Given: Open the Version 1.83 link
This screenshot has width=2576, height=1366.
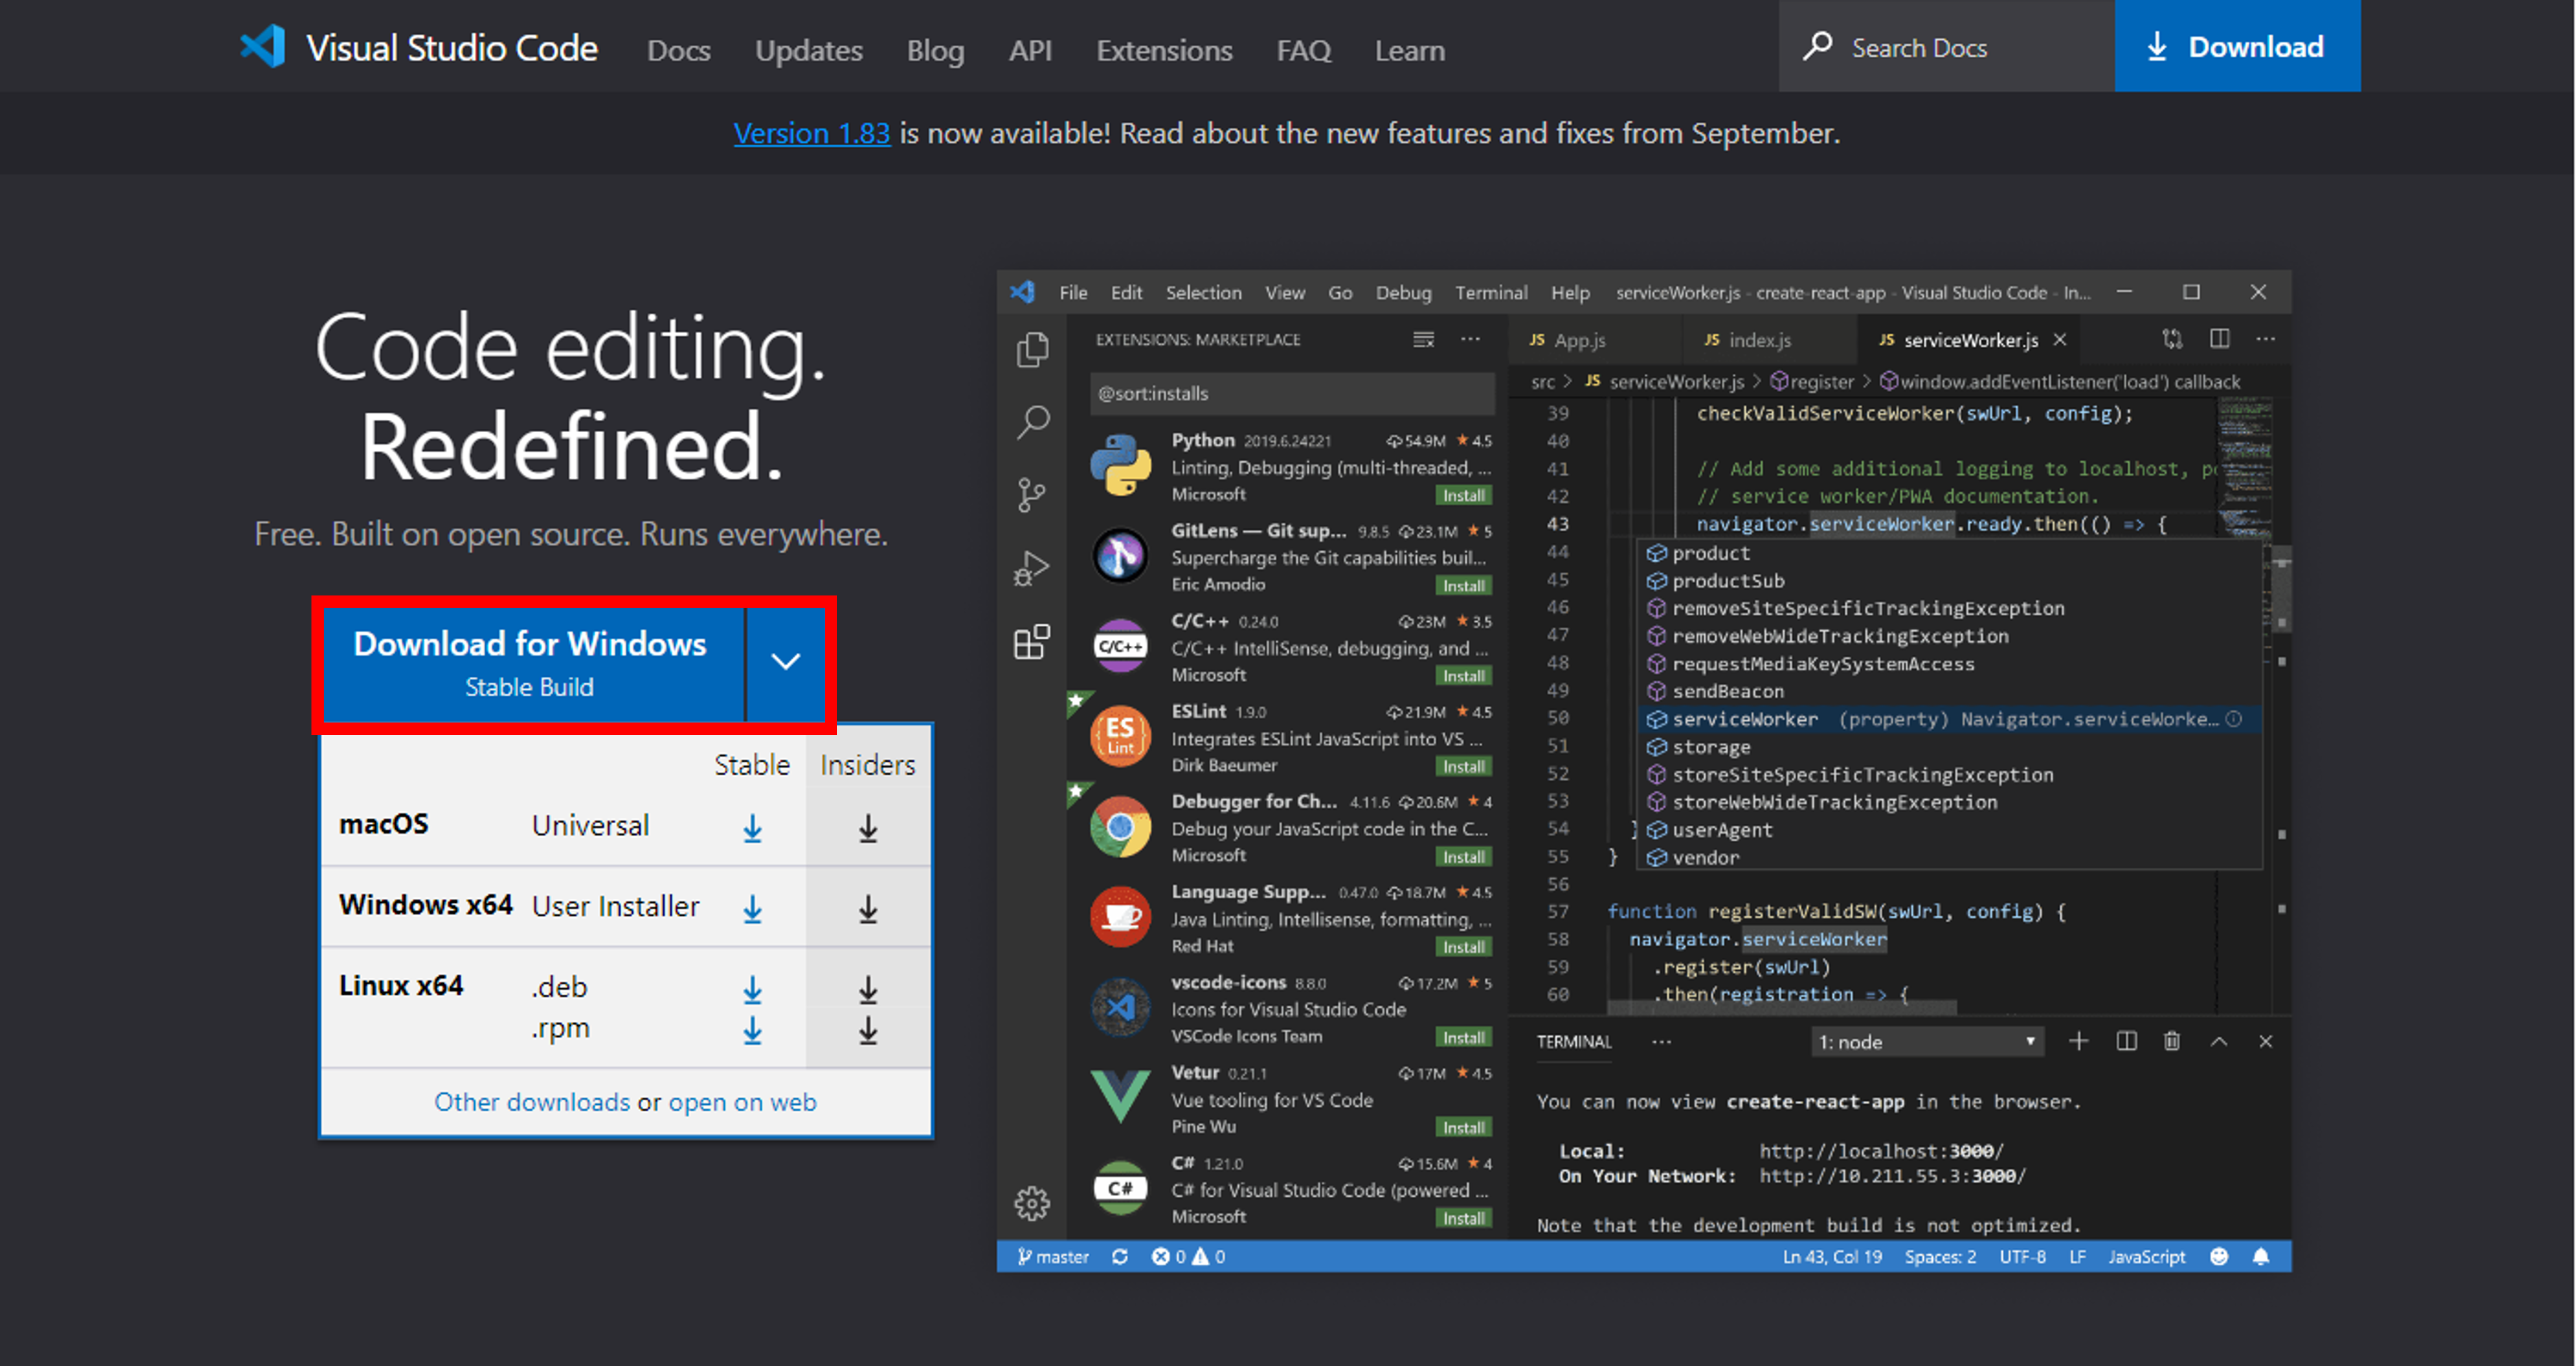Looking at the screenshot, I should [x=811, y=133].
